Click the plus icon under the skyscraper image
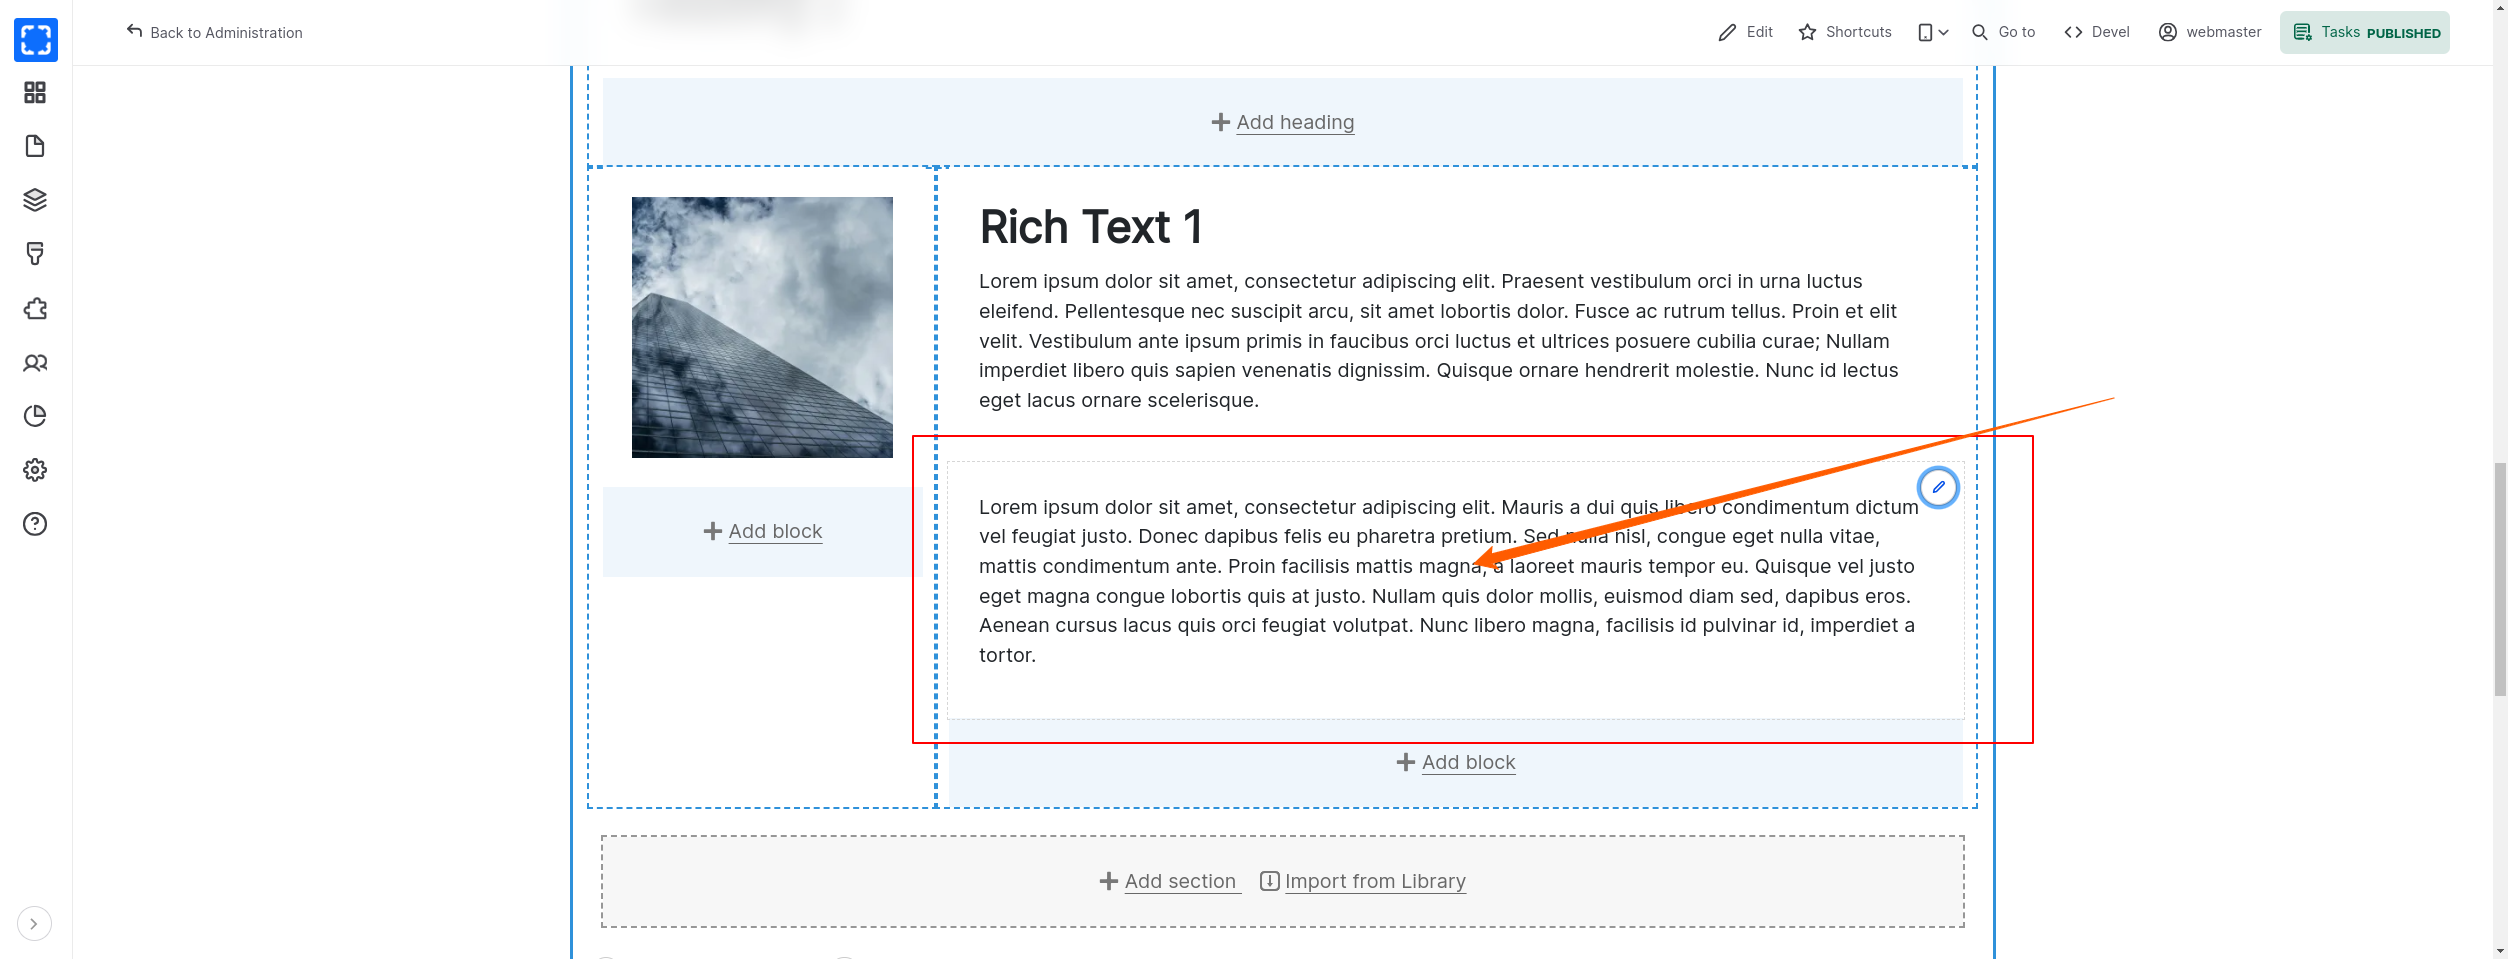This screenshot has height=959, width=2508. pos(712,531)
